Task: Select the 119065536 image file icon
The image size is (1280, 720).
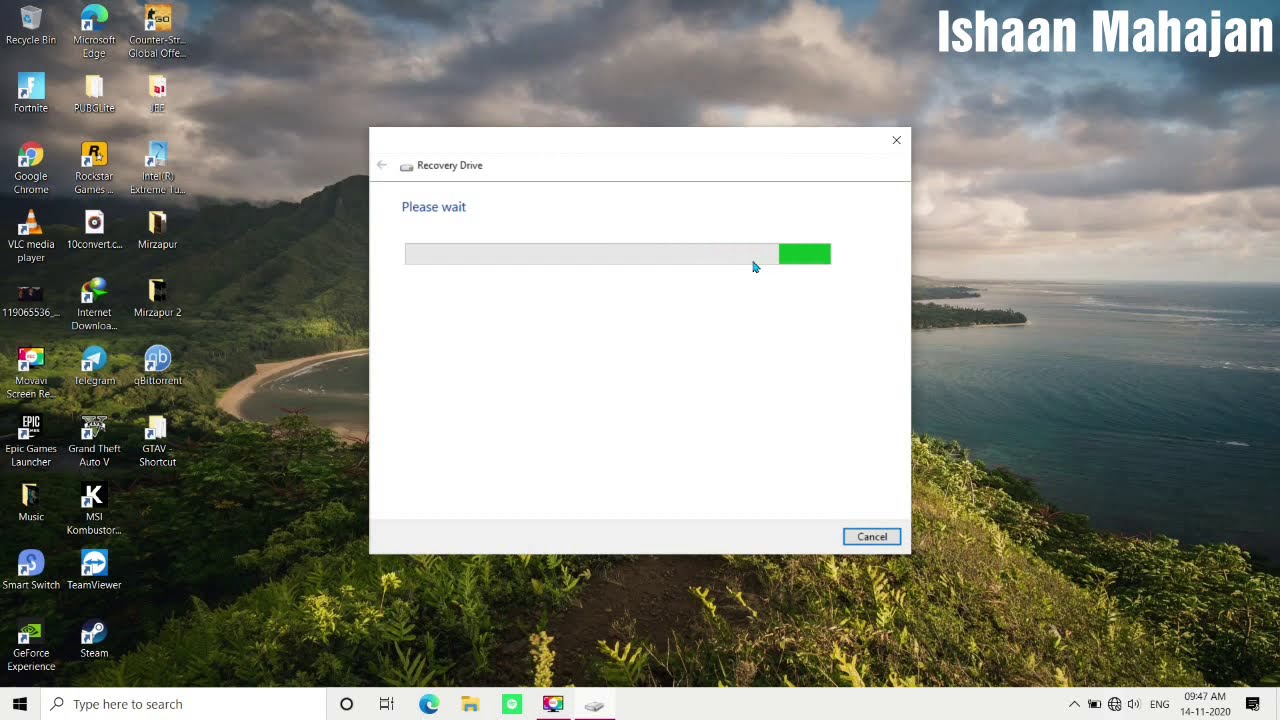Action: click(31, 298)
